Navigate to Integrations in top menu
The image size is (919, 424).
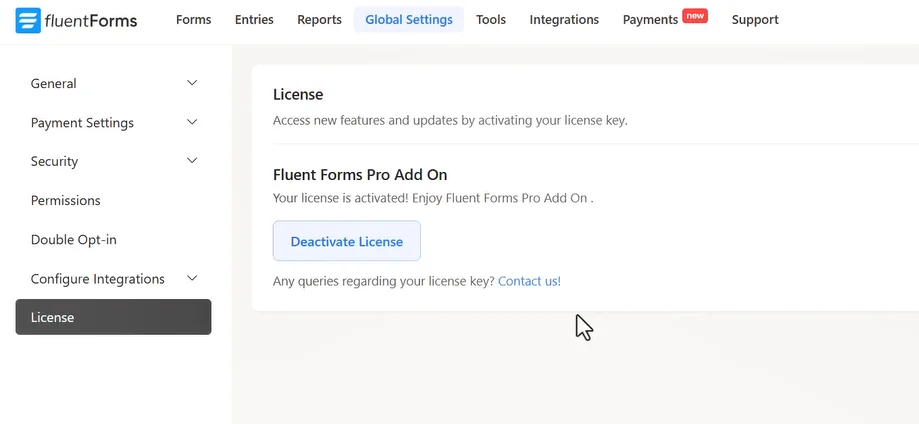[564, 20]
